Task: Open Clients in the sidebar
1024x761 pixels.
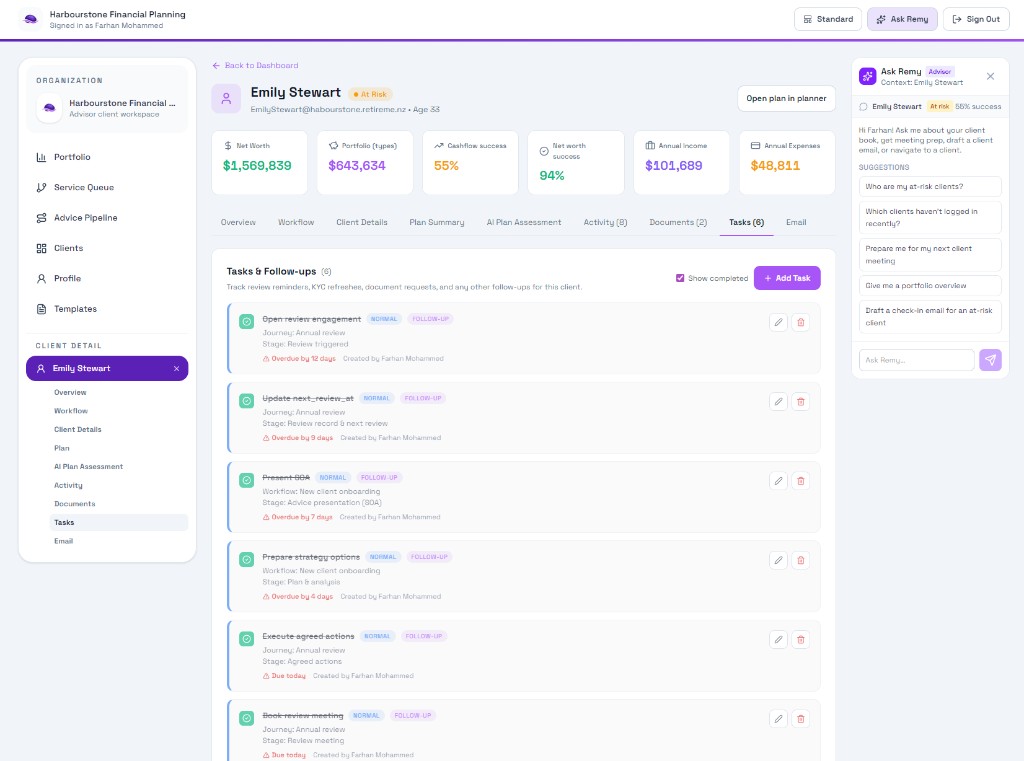Action: [x=107, y=248]
